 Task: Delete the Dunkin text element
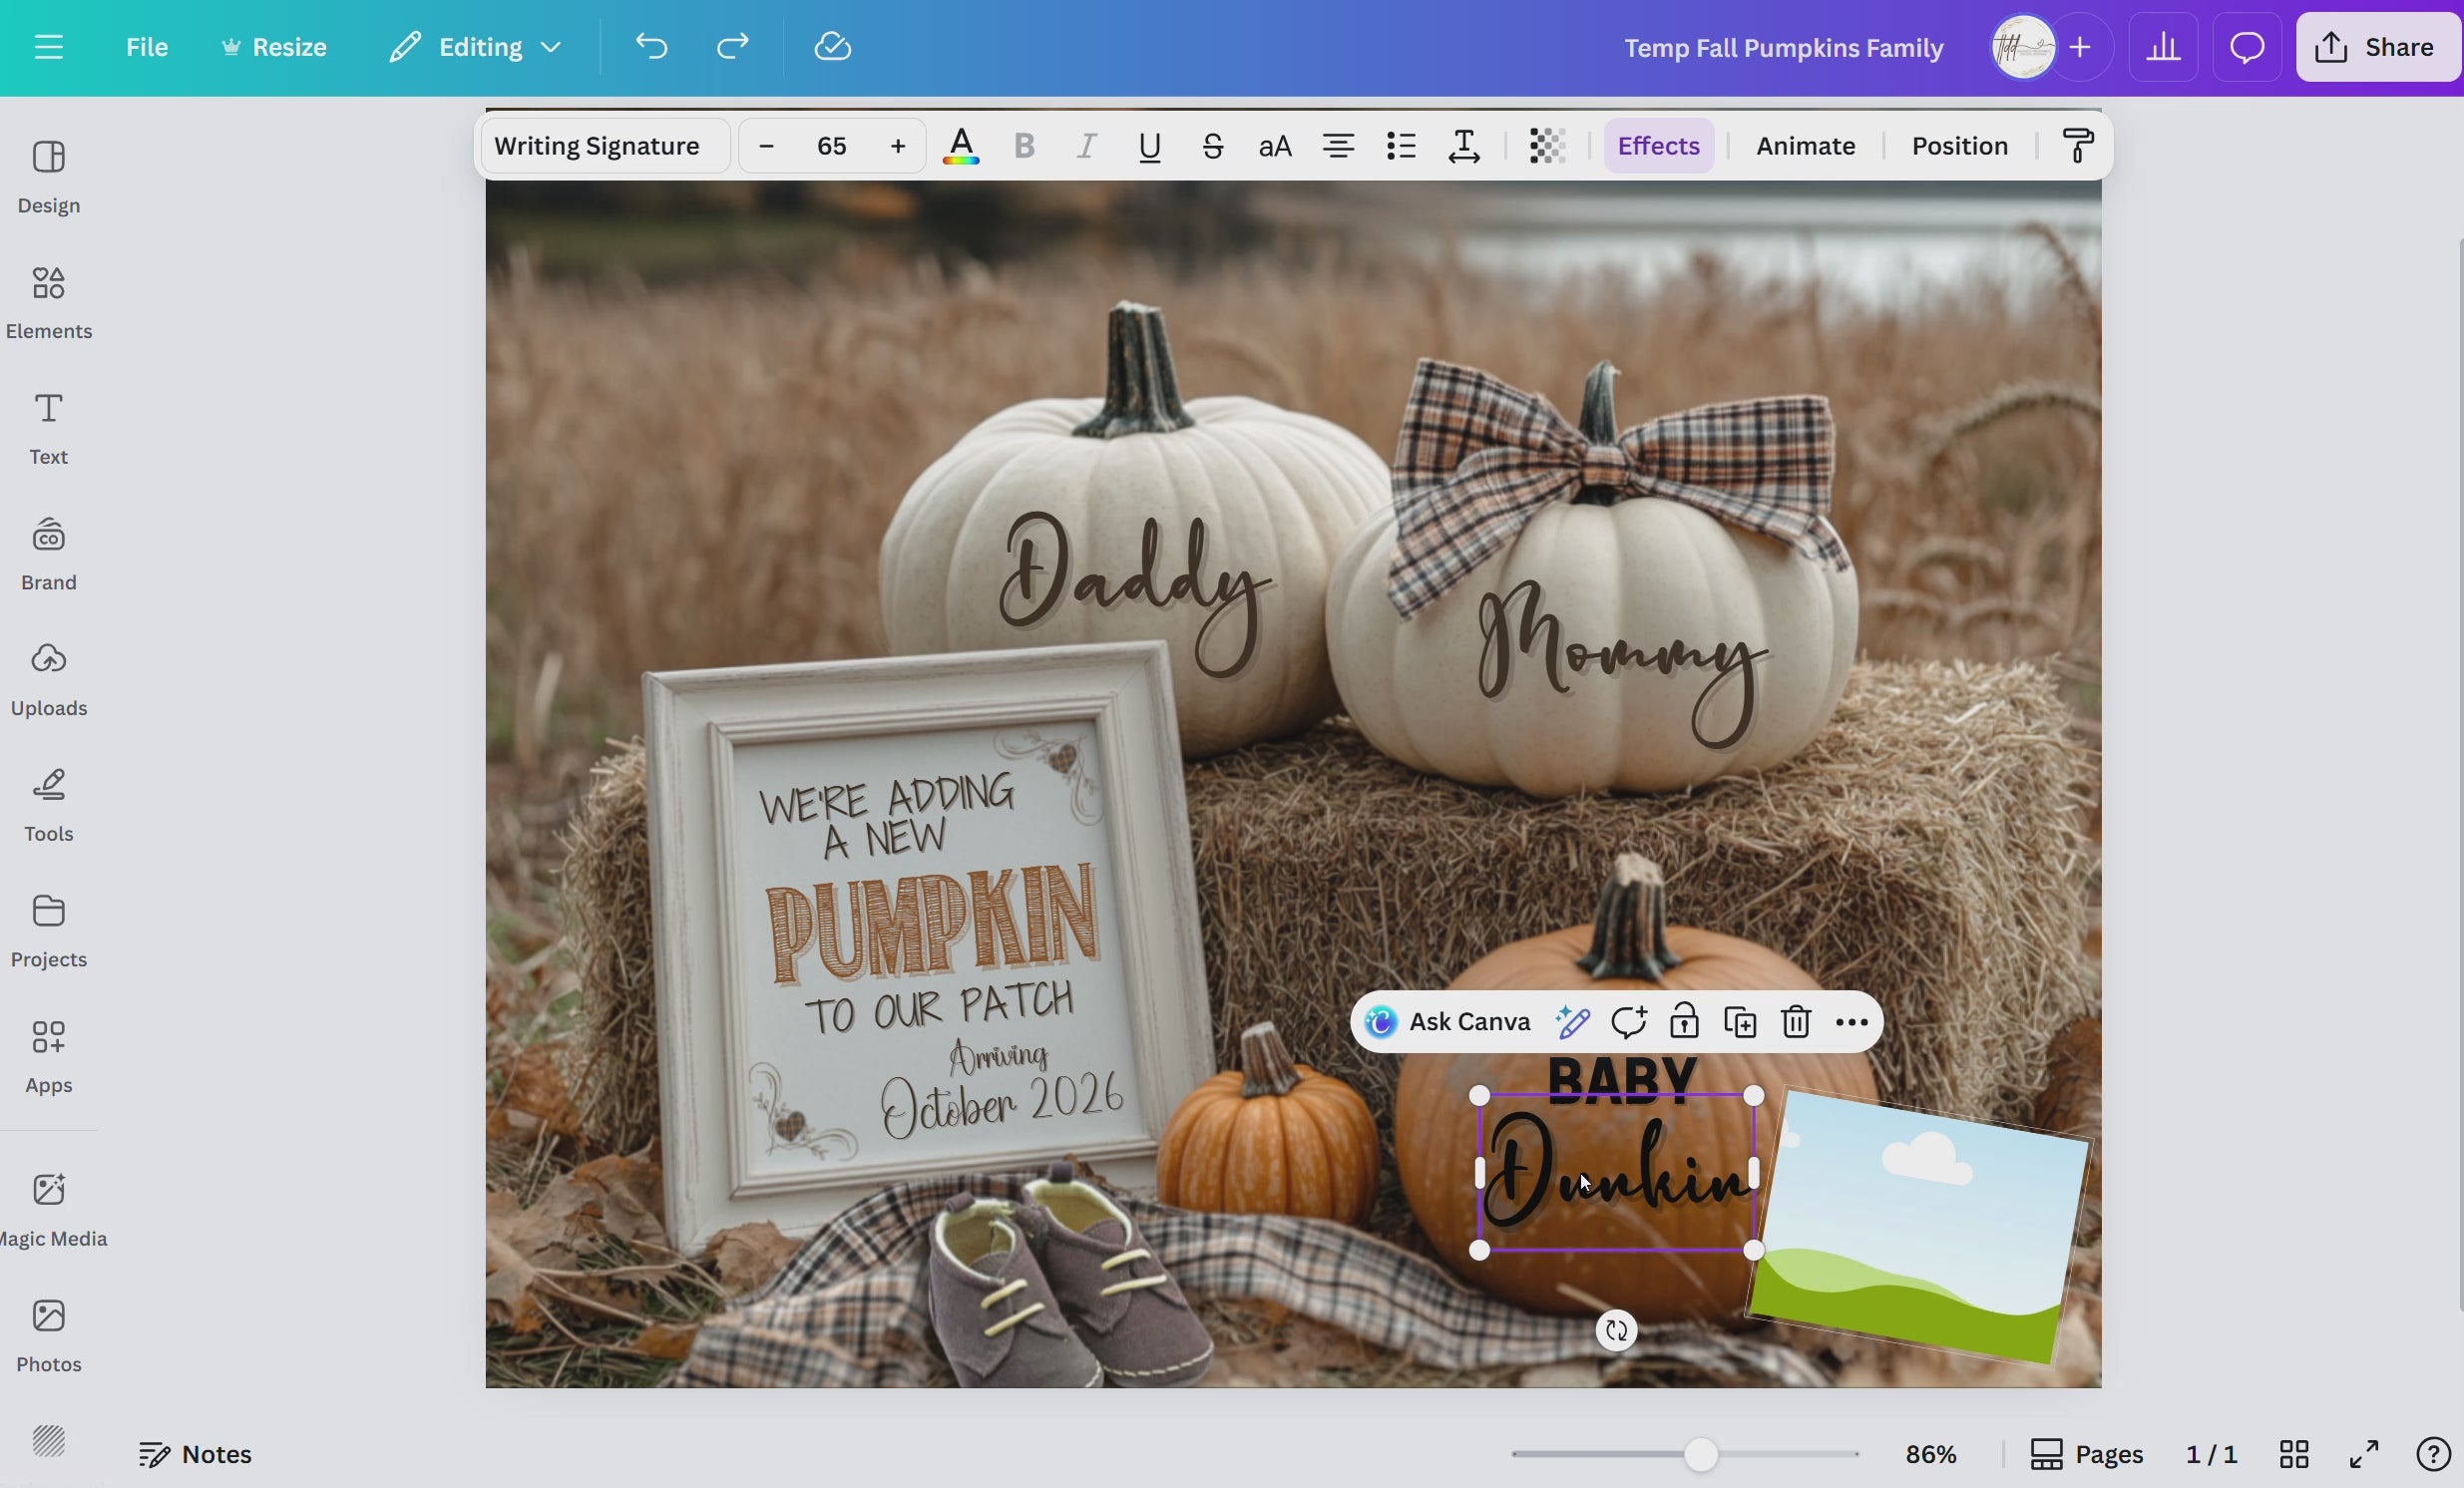pyautogui.click(x=1795, y=1022)
